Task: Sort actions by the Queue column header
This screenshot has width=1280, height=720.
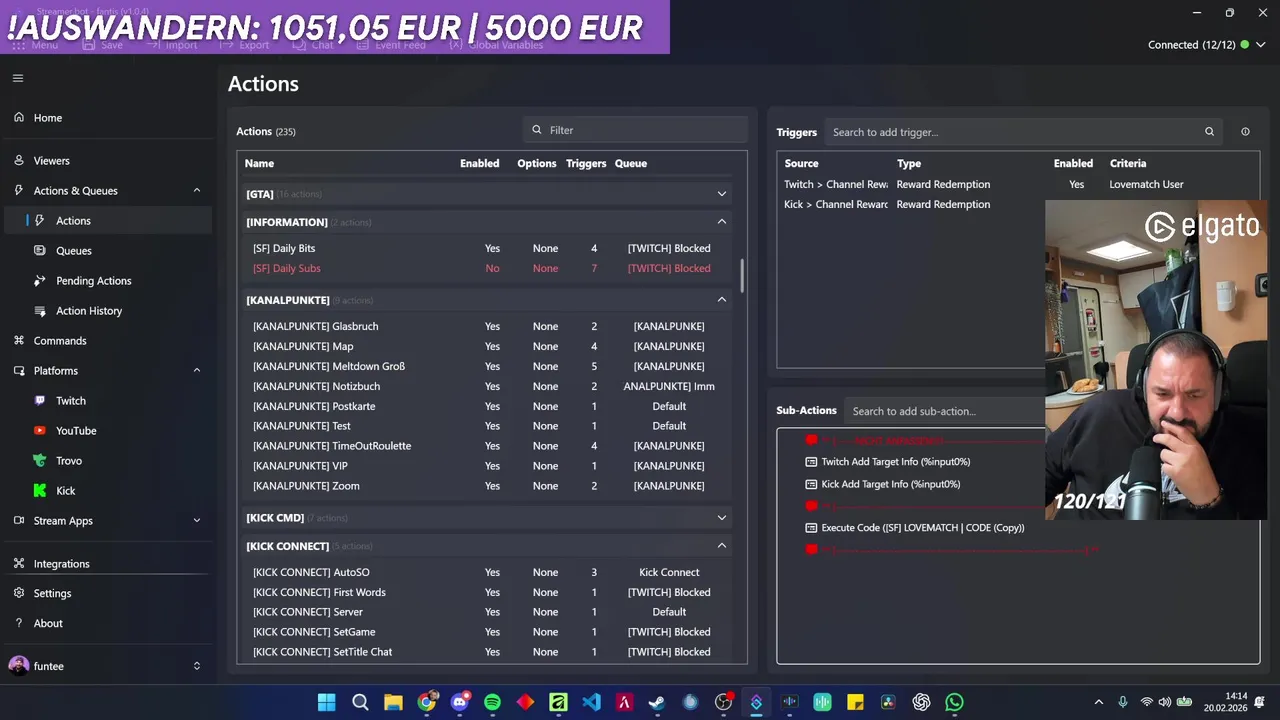Action: [631, 163]
